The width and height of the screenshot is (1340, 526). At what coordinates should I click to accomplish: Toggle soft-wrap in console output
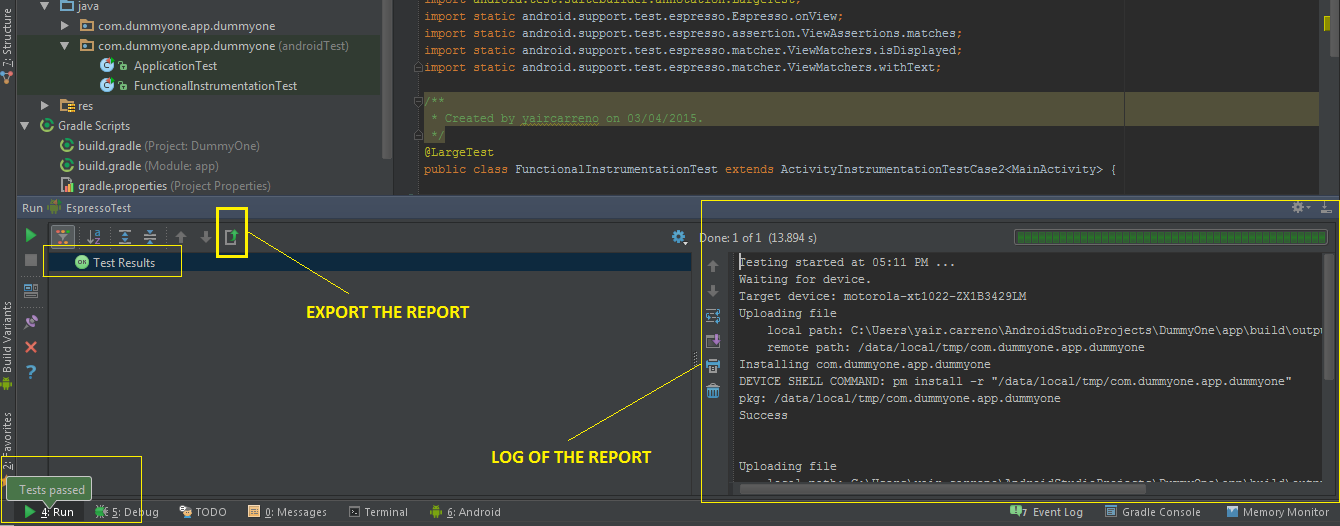(713, 316)
